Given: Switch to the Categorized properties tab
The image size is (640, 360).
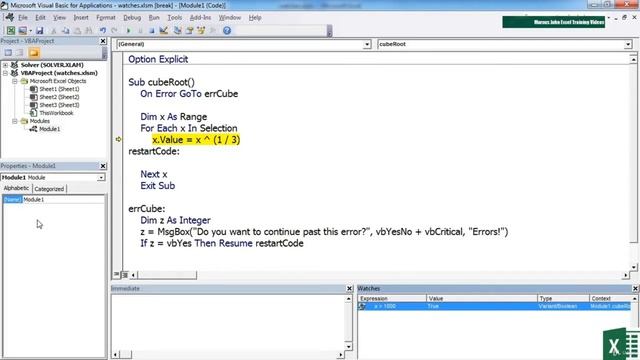Looking at the screenshot, I should click(49, 189).
